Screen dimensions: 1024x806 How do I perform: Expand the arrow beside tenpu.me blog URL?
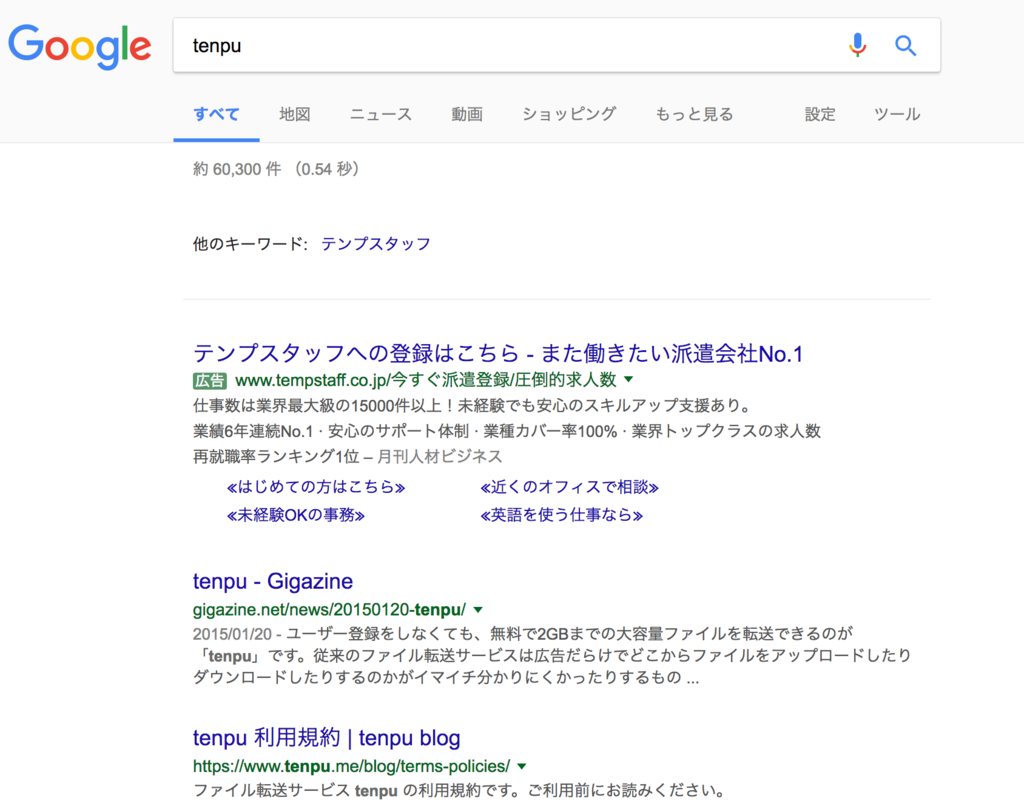coord(522,766)
